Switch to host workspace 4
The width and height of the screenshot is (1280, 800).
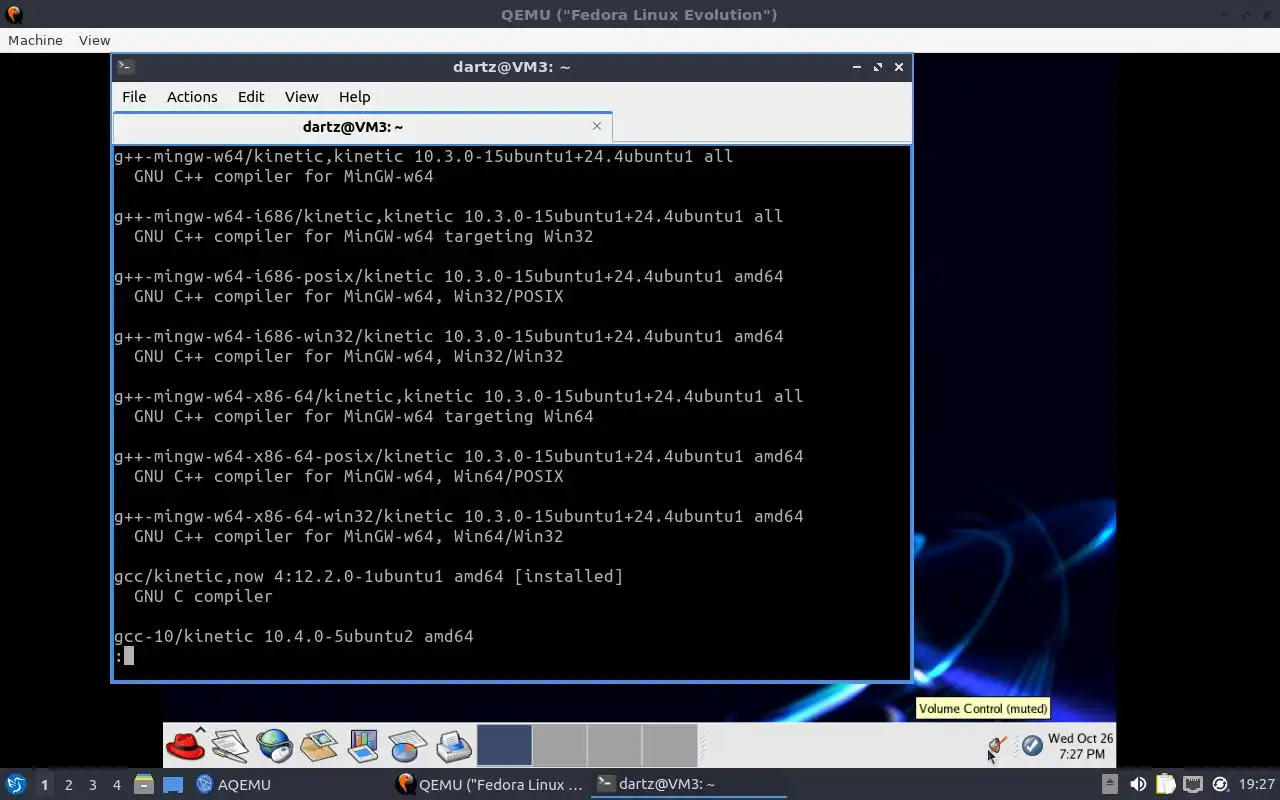(x=116, y=785)
